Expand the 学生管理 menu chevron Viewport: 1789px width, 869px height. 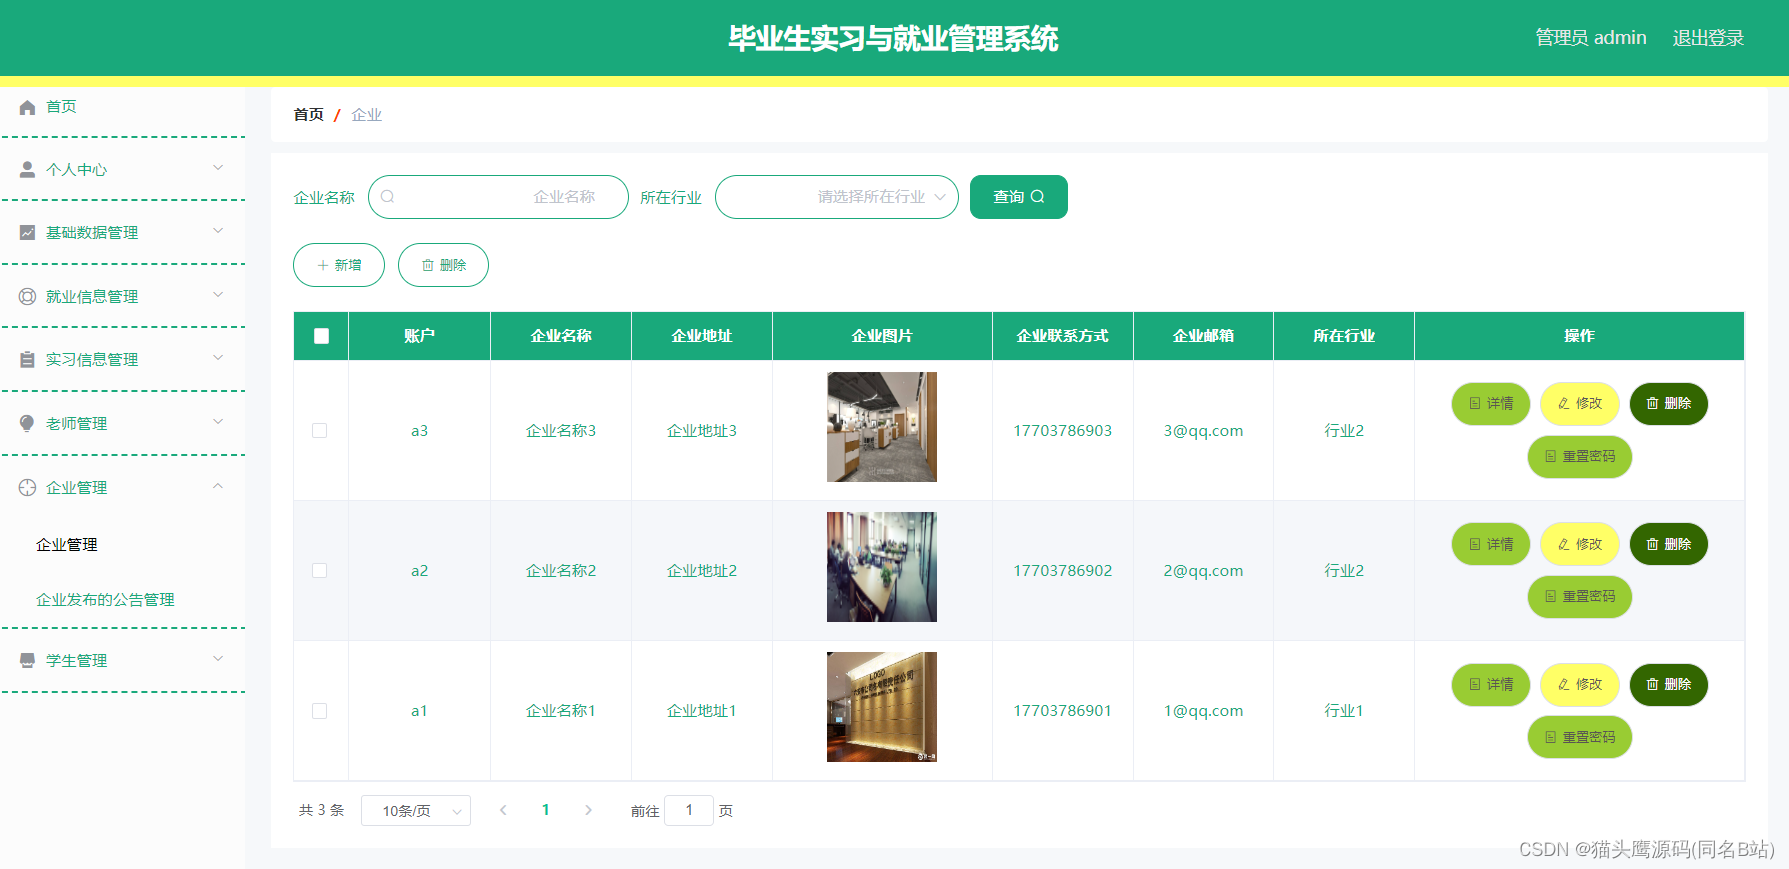point(218,659)
